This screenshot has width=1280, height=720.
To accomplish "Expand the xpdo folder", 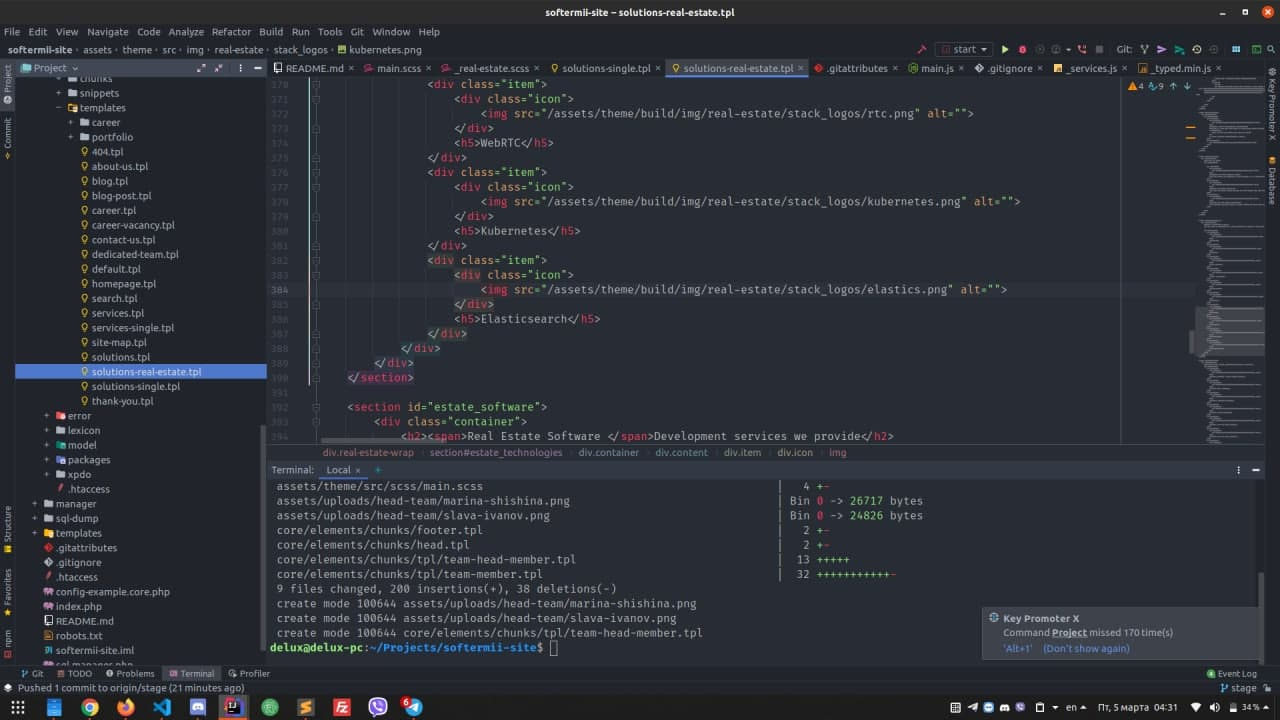I will tap(47, 474).
